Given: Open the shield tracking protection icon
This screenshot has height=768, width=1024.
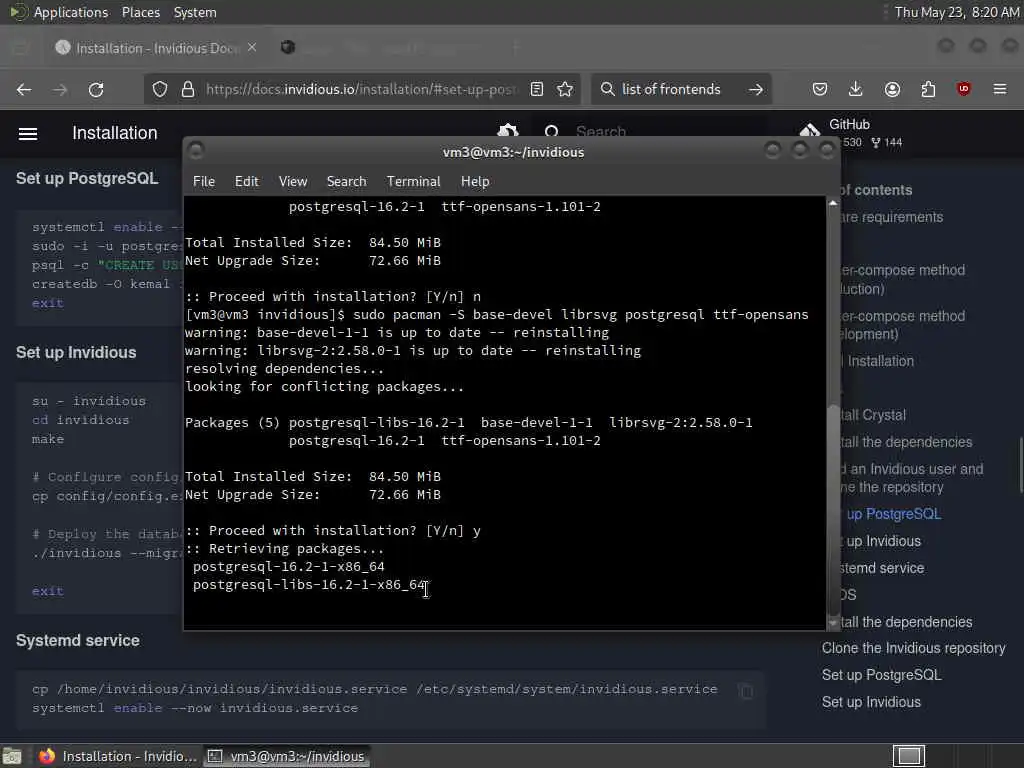Looking at the screenshot, I should click(160, 89).
